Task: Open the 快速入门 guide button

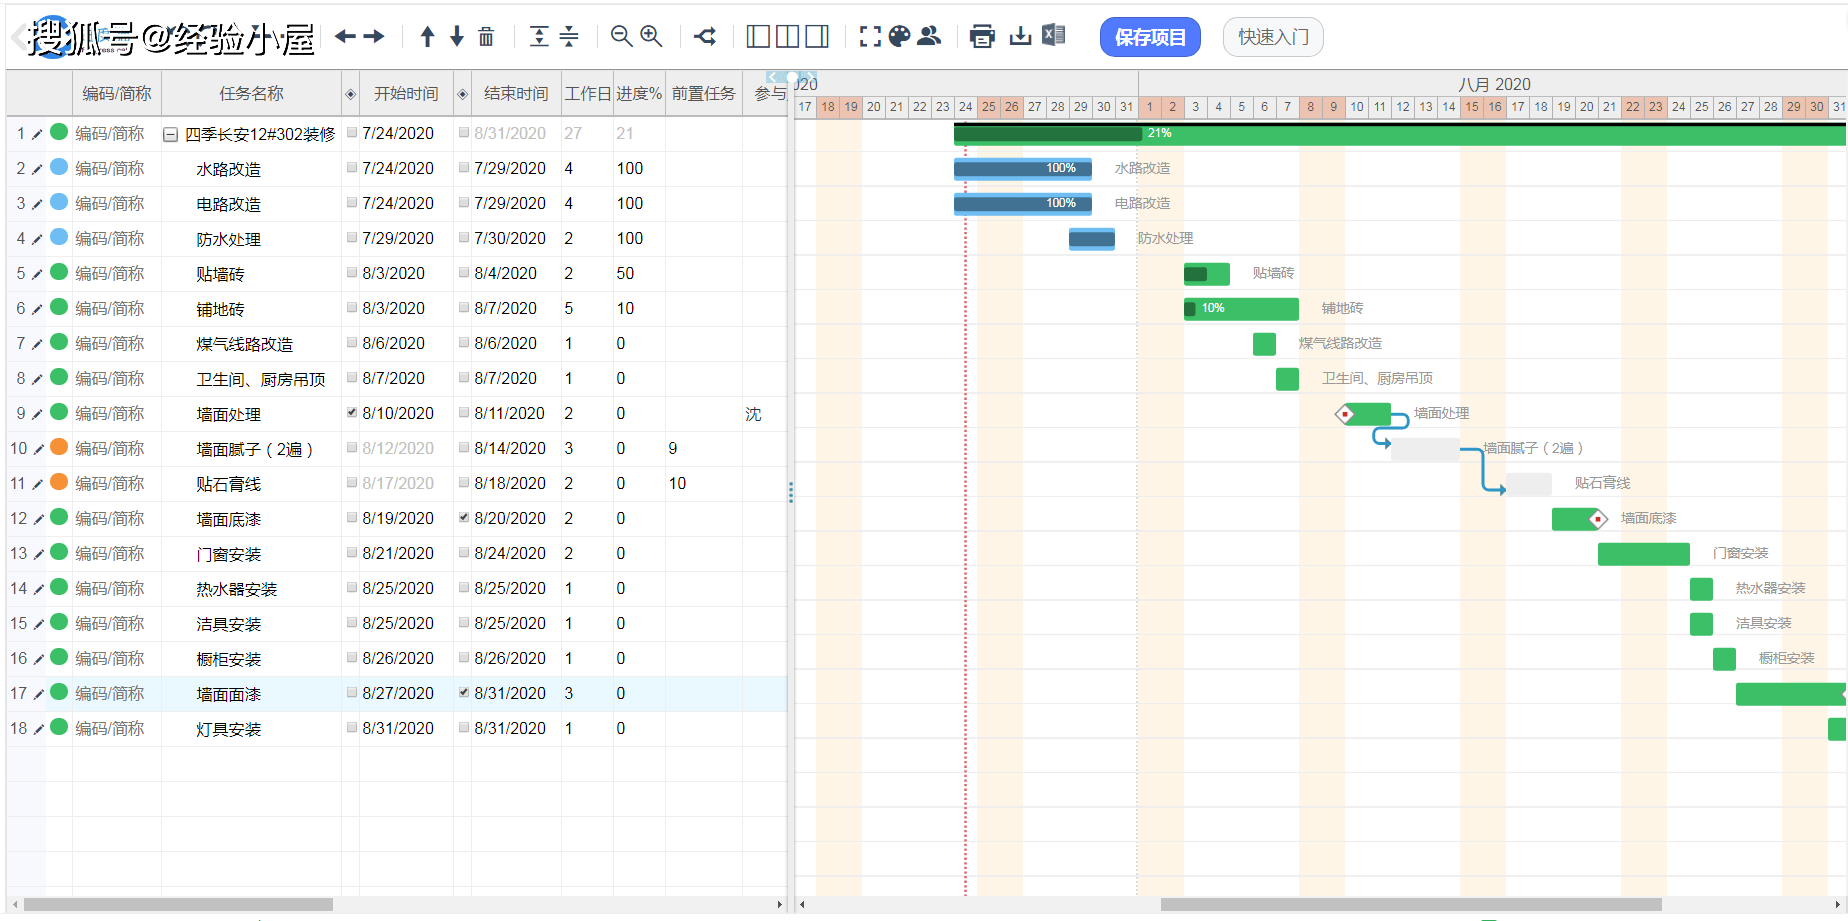Action: click(1272, 38)
